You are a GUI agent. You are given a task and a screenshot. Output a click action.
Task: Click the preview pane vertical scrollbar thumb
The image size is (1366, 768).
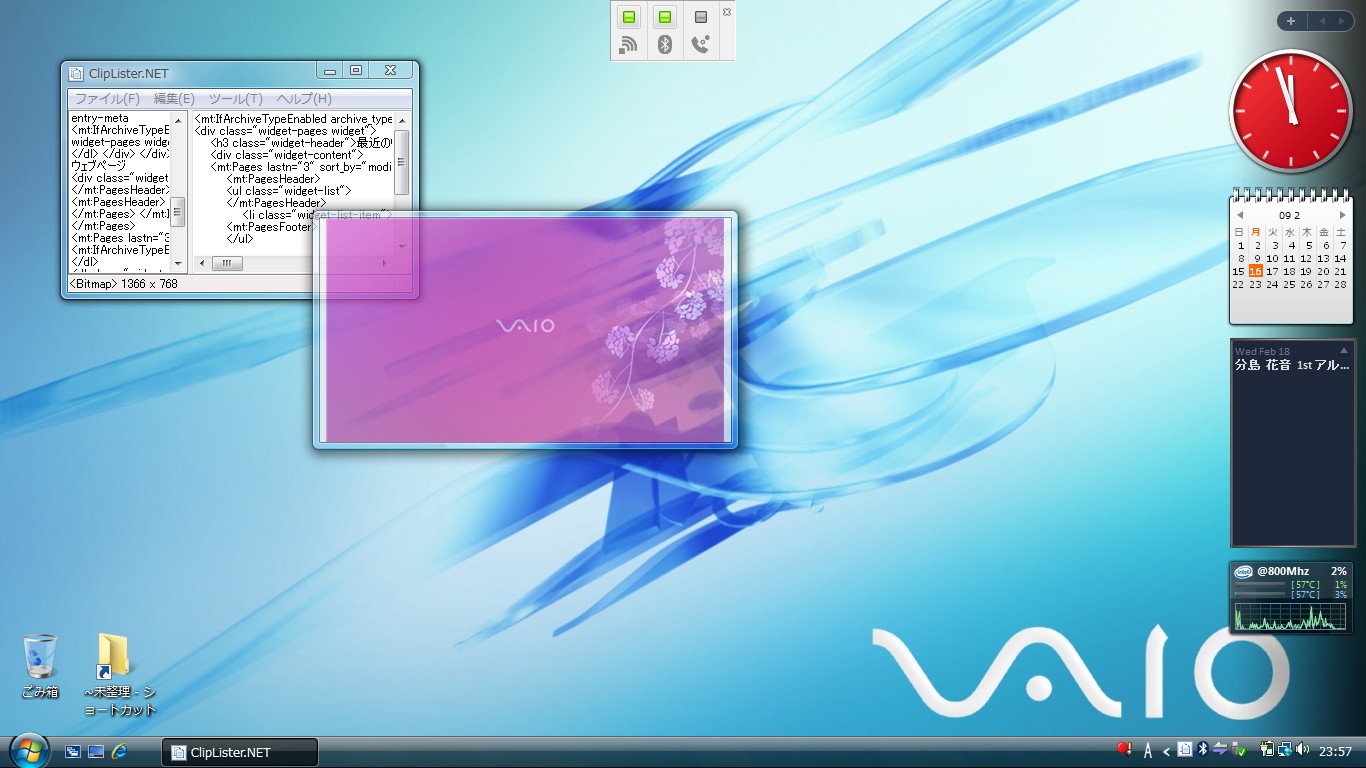tap(401, 162)
